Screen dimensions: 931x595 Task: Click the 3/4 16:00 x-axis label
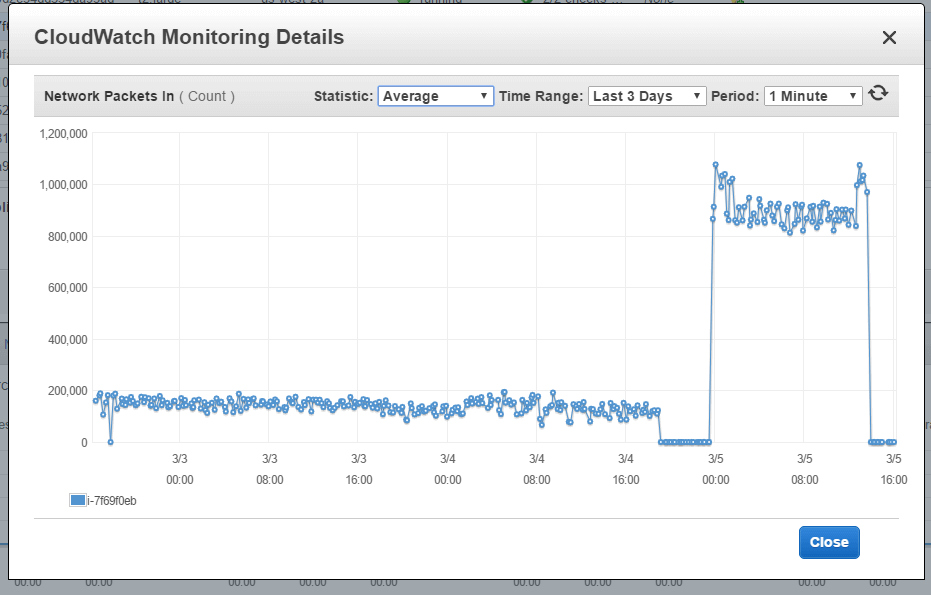click(x=626, y=469)
